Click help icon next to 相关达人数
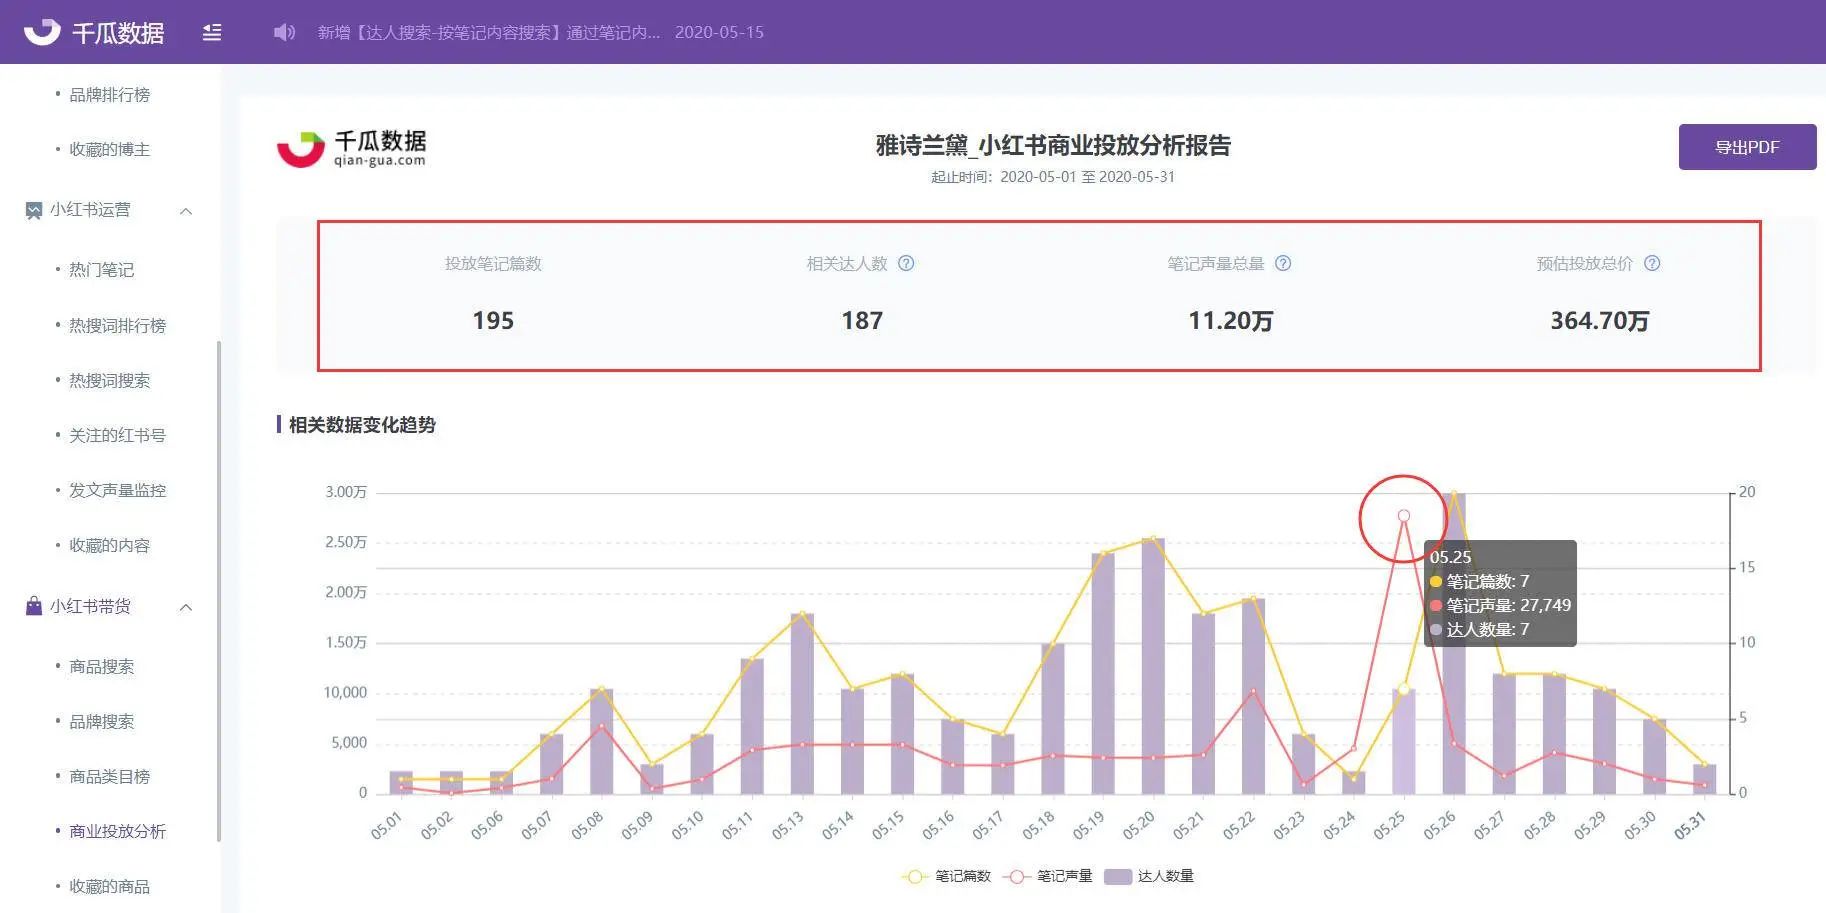The height and width of the screenshot is (913, 1826). (906, 263)
